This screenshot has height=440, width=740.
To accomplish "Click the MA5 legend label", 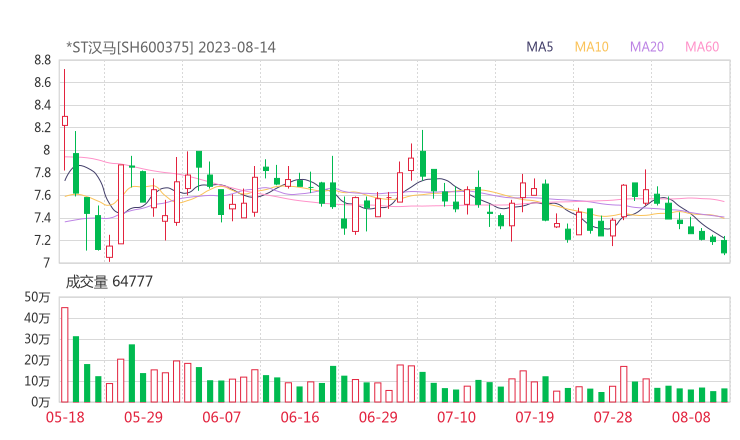I will point(539,47).
